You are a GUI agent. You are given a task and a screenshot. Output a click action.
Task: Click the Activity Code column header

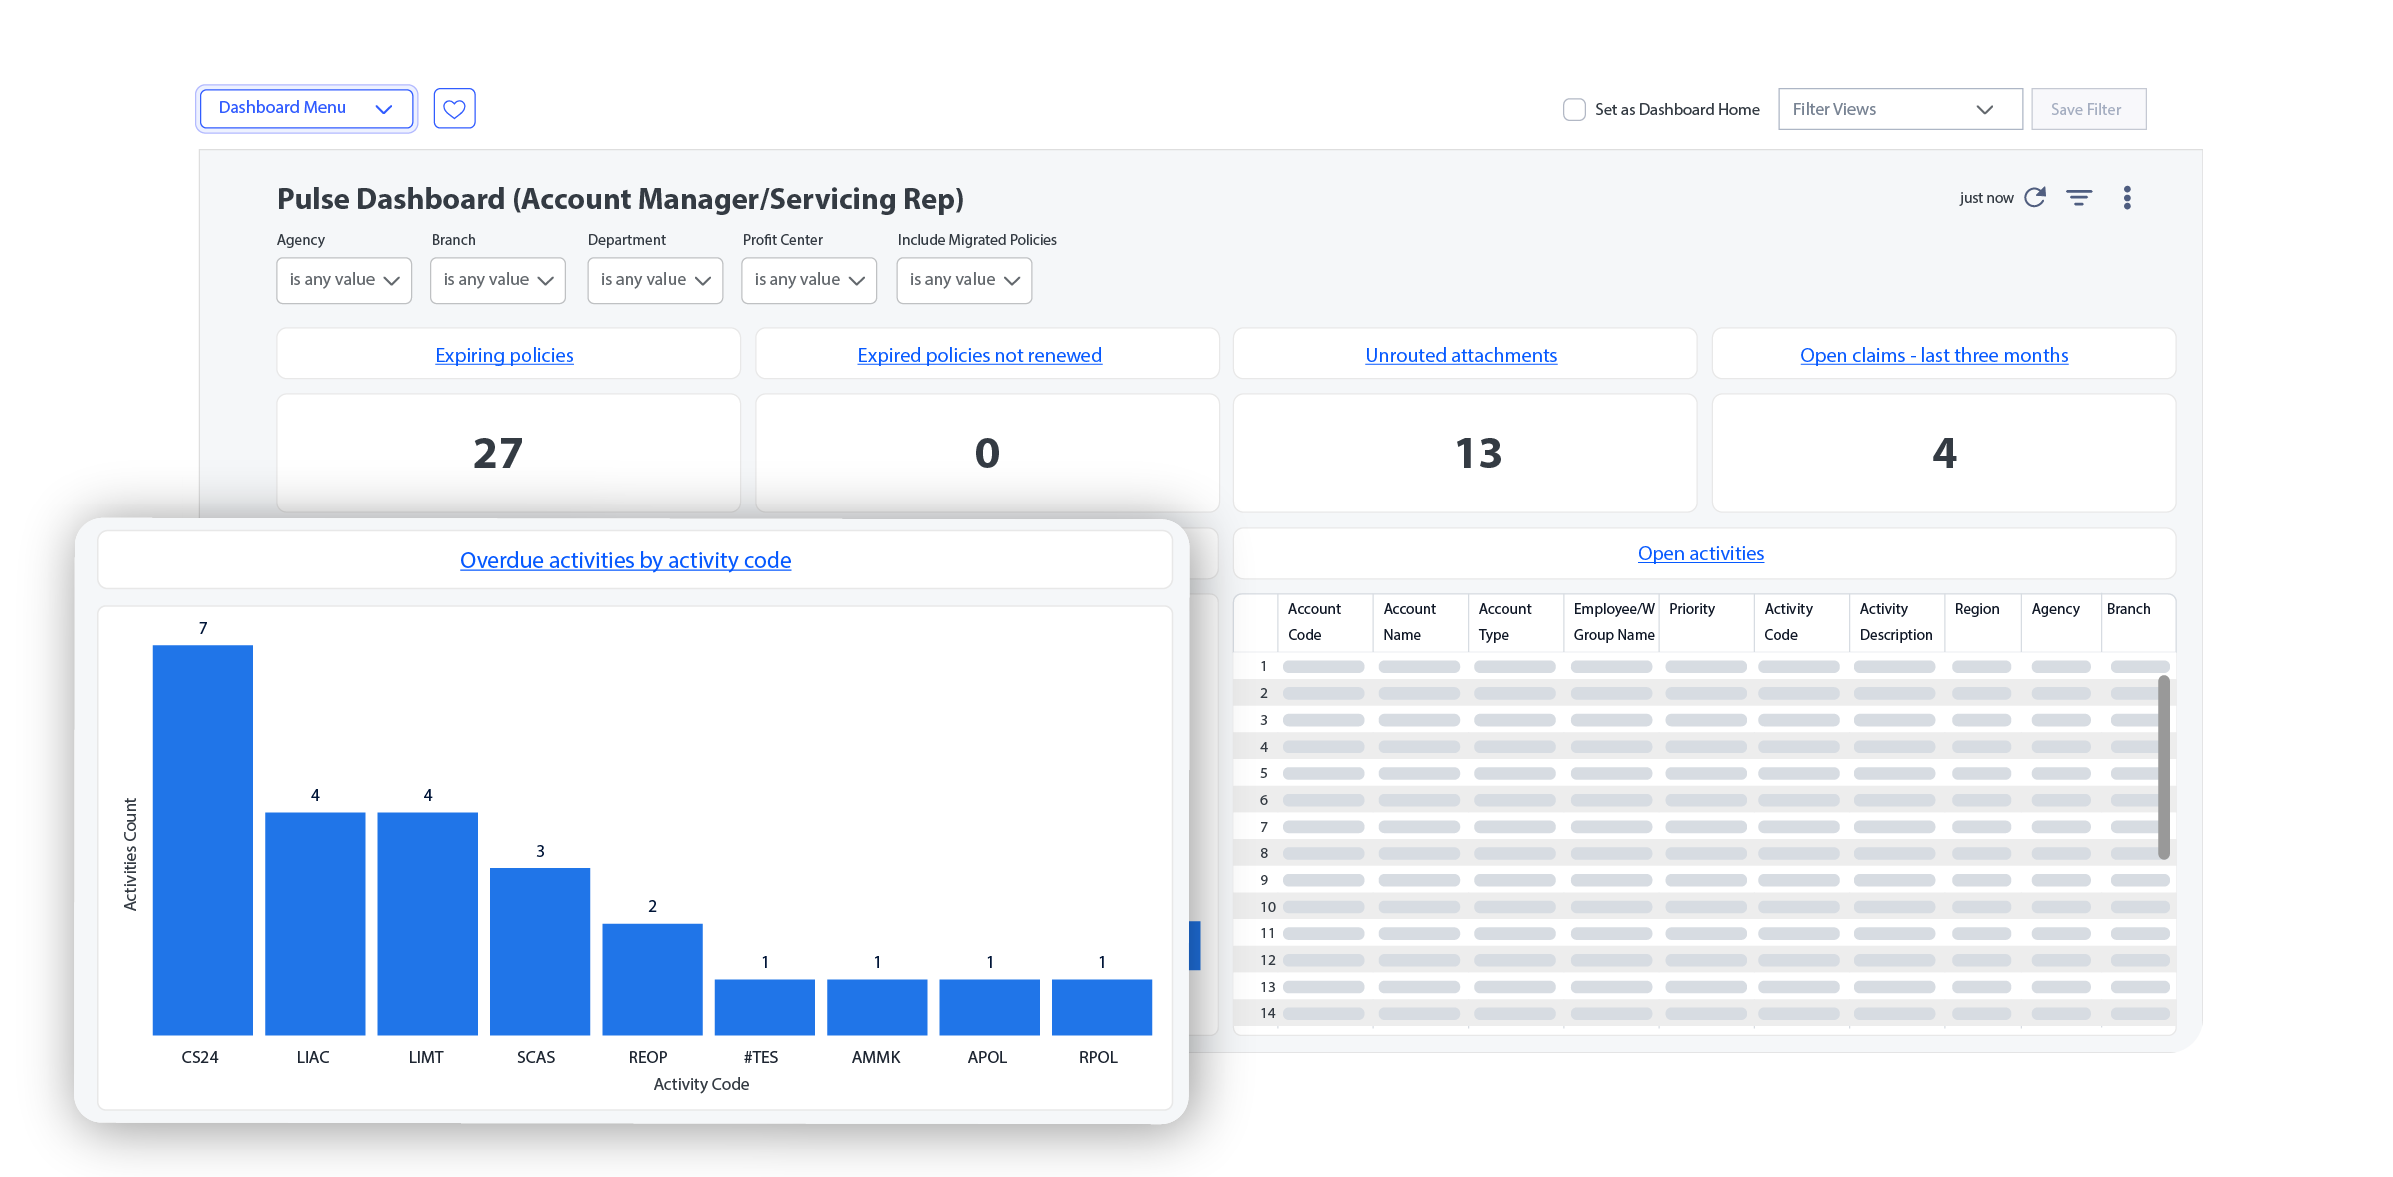click(1801, 622)
